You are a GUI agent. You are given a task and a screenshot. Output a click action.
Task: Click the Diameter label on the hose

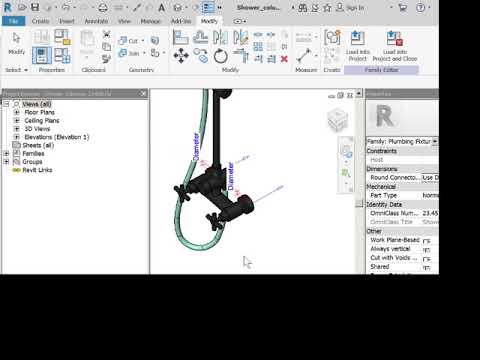click(x=196, y=147)
